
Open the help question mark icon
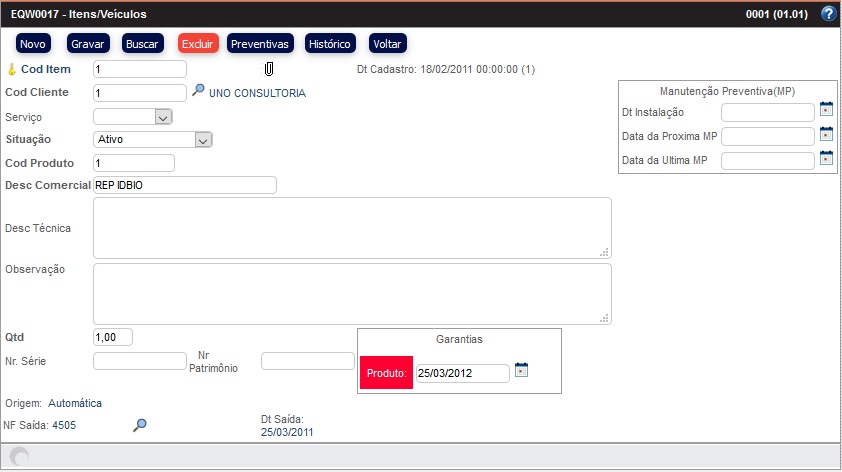point(828,14)
